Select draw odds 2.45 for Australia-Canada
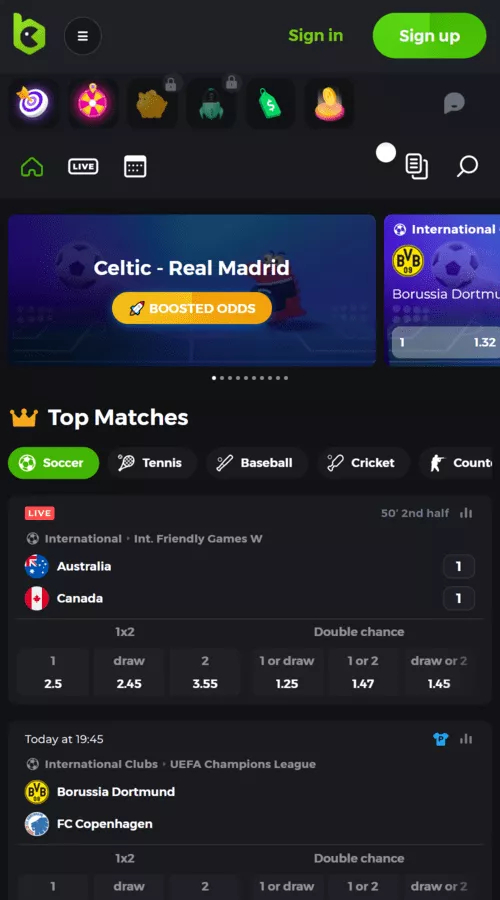 129,672
